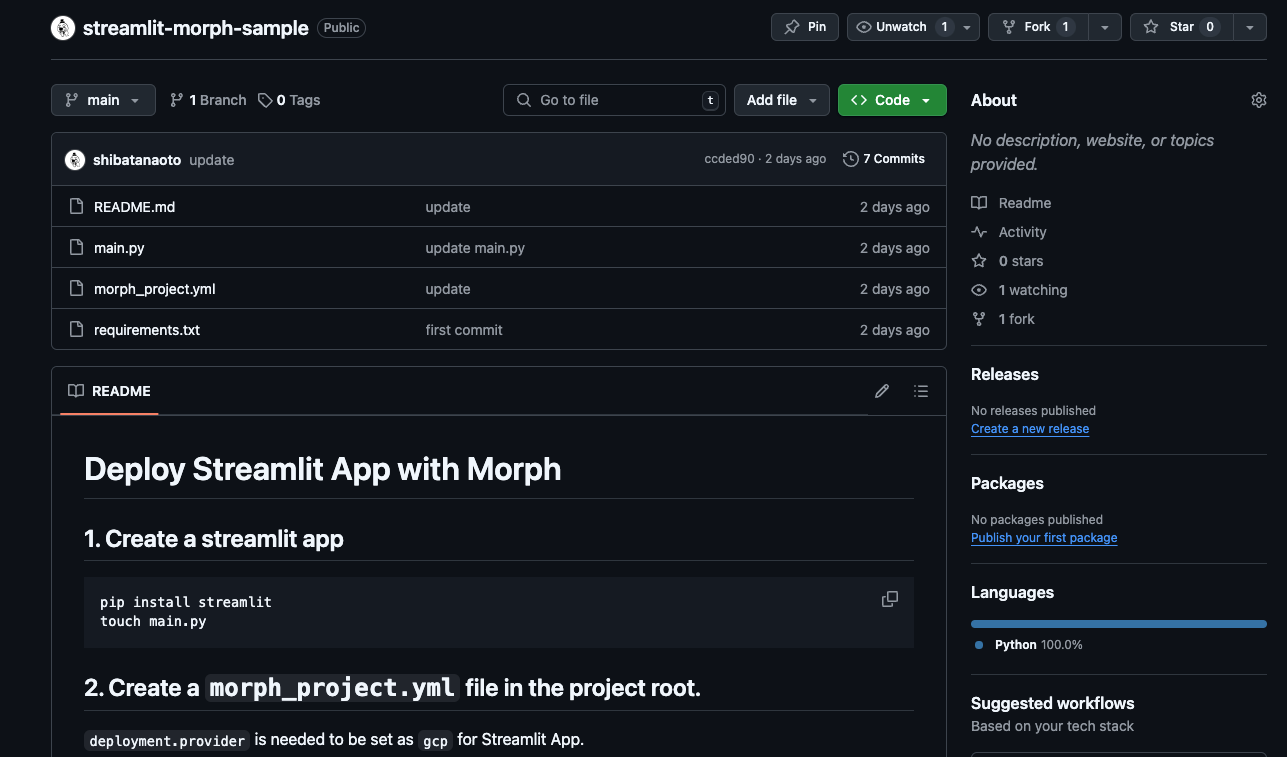Select the README tab
The height and width of the screenshot is (757, 1287).
tap(109, 391)
